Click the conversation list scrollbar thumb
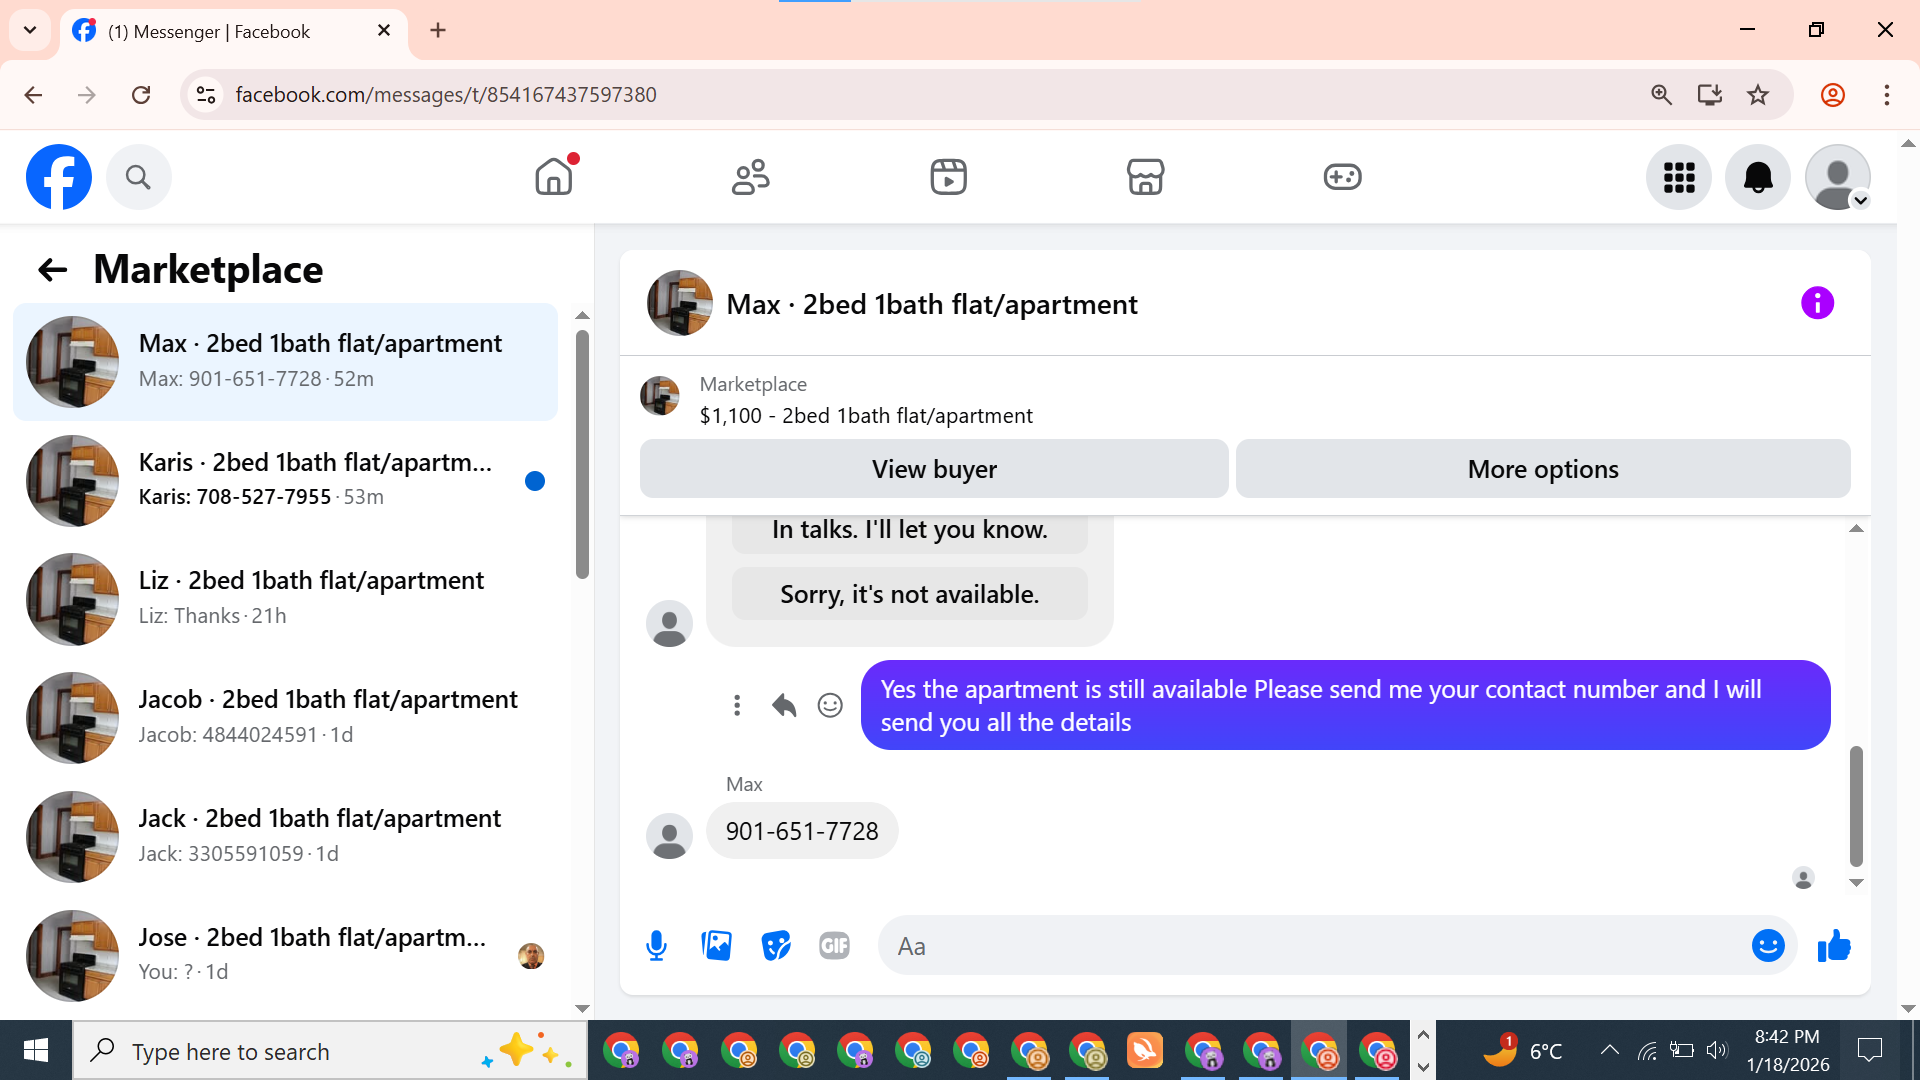 [x=582, y=455]
